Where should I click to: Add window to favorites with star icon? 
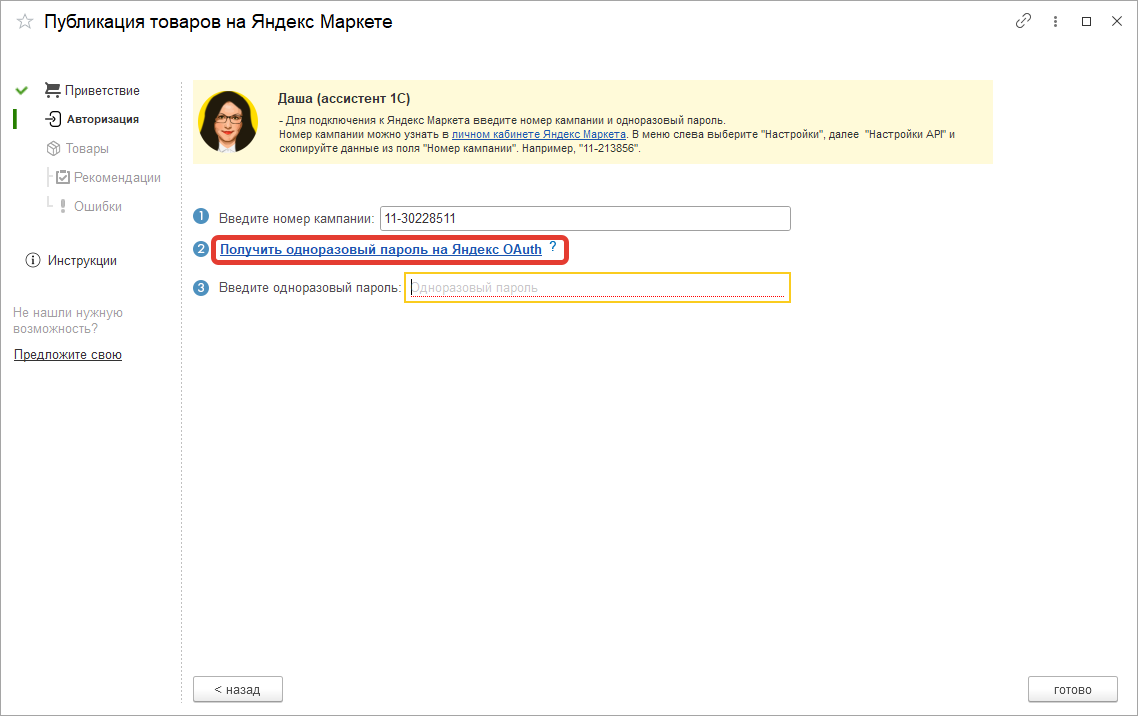click(x=25, y=22)
